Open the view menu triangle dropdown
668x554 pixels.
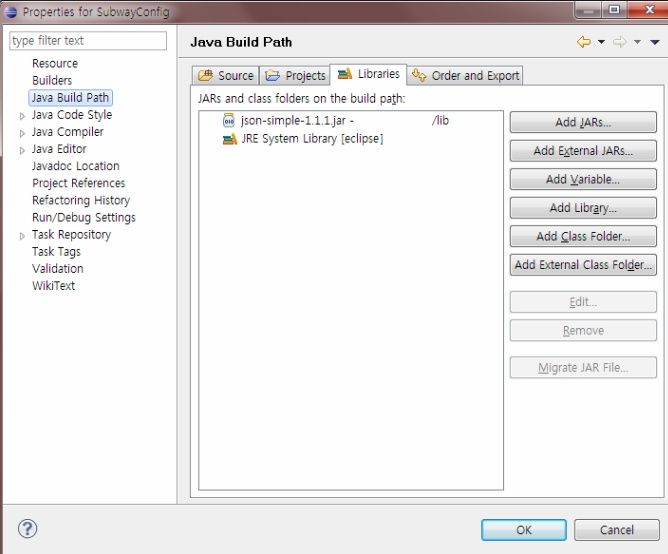tap(655, 42)
